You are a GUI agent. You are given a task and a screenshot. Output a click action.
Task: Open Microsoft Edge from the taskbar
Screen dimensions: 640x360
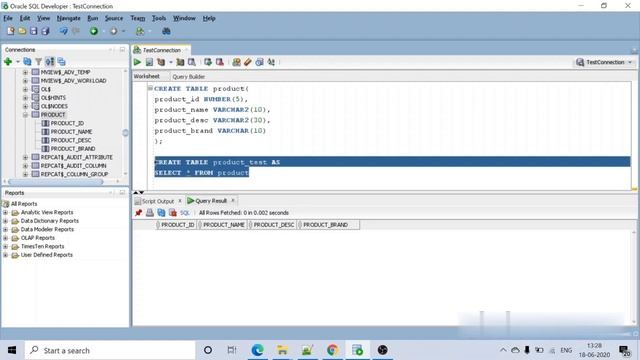pyautogui.click(x=258, y=350)
